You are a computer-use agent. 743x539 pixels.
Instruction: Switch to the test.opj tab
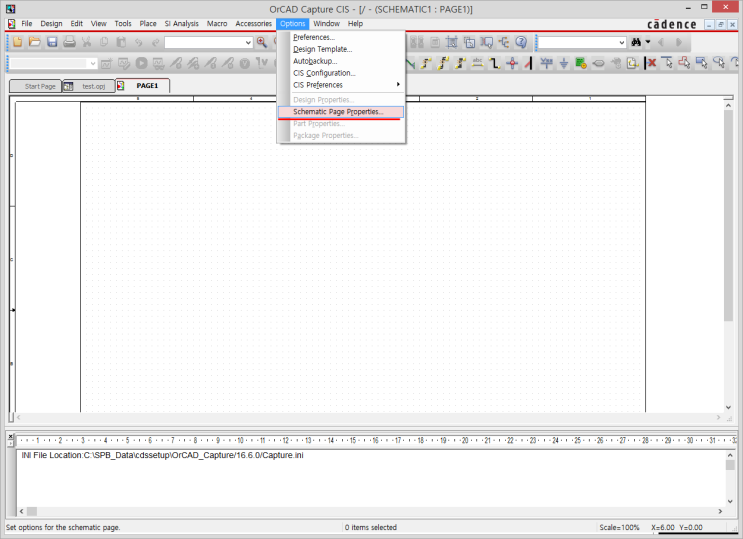89,86
